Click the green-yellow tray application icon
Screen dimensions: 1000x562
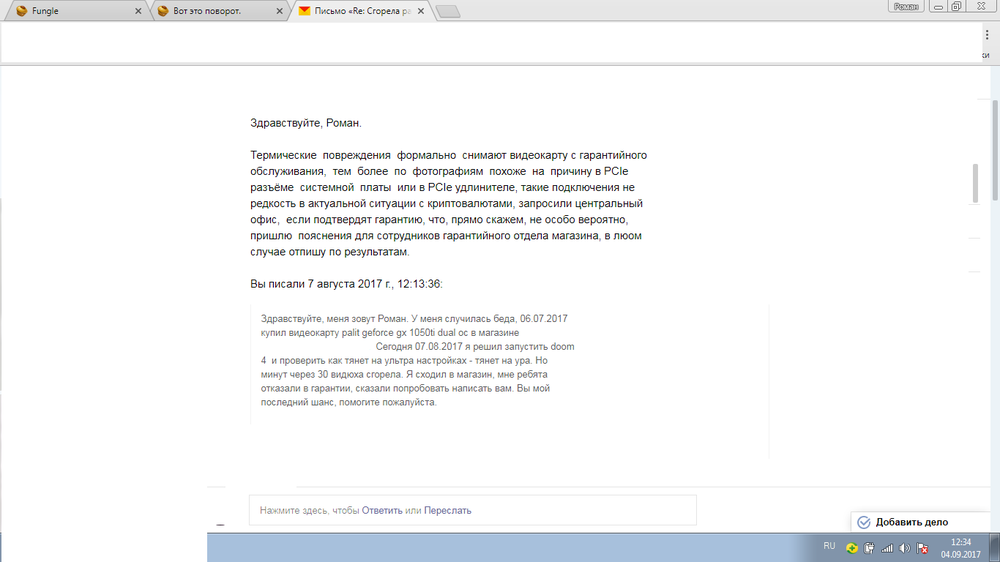[852, 548]
